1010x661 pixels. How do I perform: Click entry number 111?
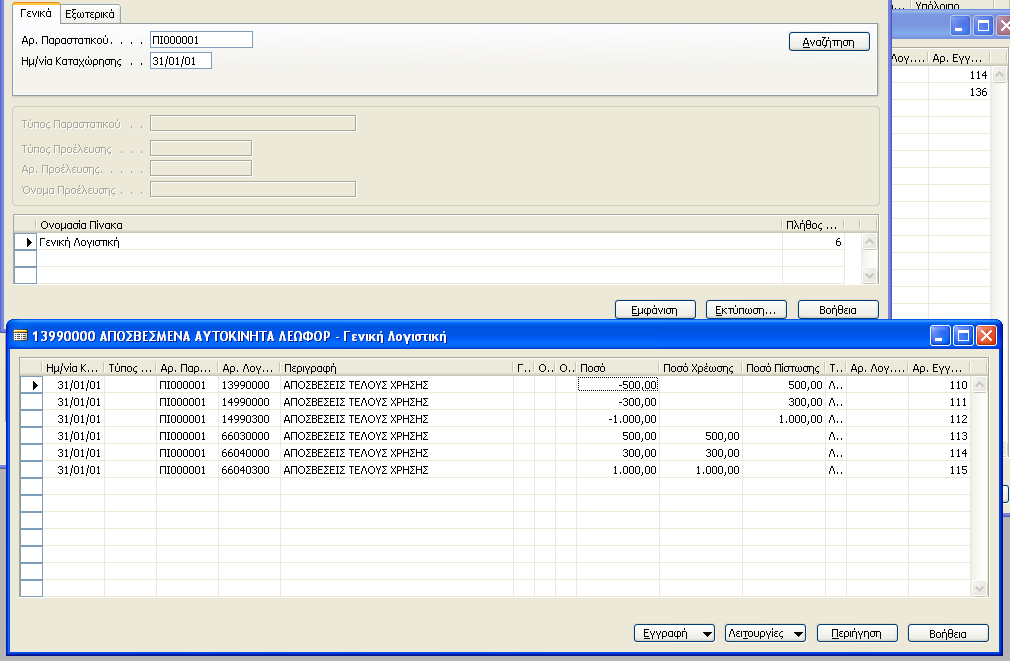click(x=939, y=402)
